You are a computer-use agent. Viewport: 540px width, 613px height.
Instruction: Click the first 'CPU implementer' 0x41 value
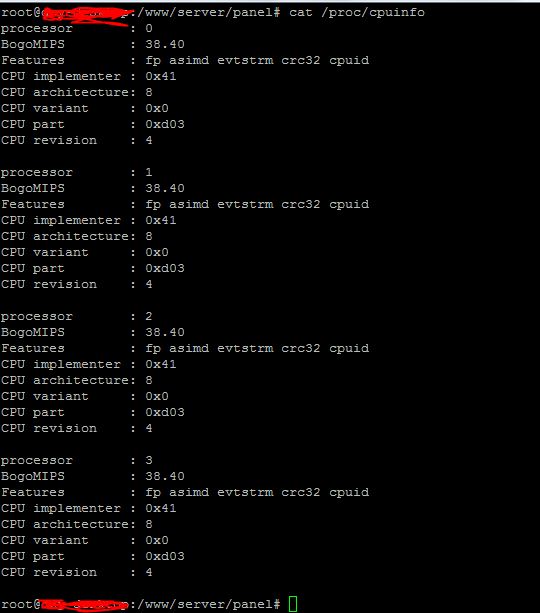[161, 76]
